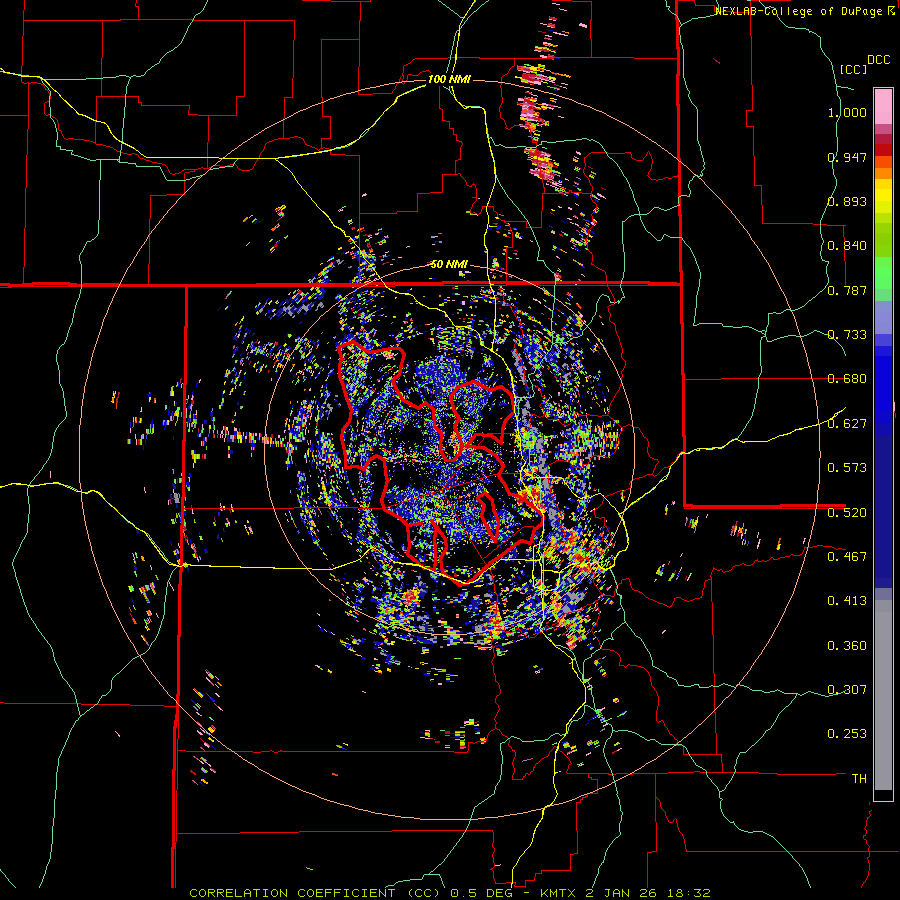Click the 100 NMI range ring label
The image size is (900, 900).
click(x=448, y=79)
